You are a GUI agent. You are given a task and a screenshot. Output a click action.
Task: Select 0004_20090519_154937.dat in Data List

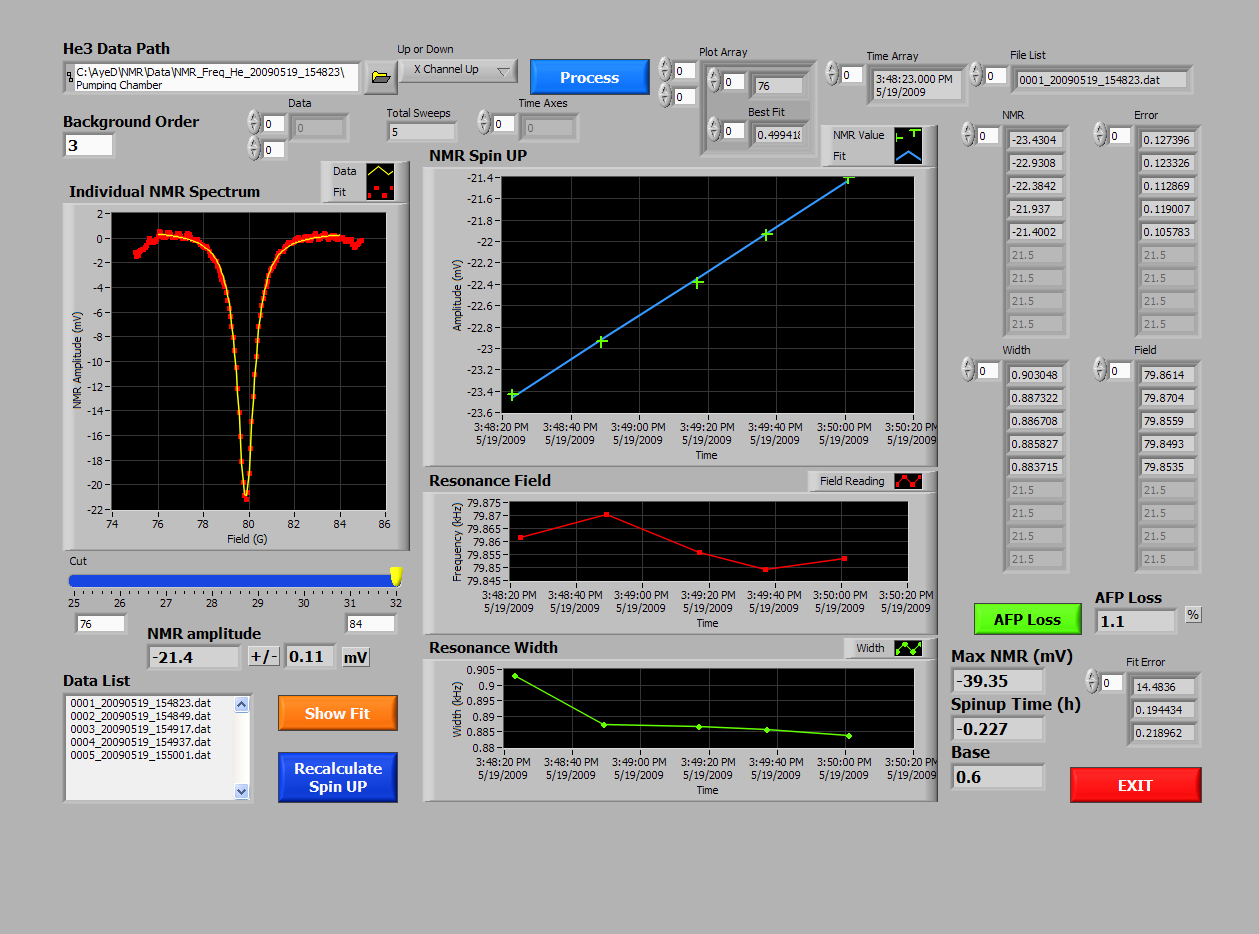[x=140, y=742]
